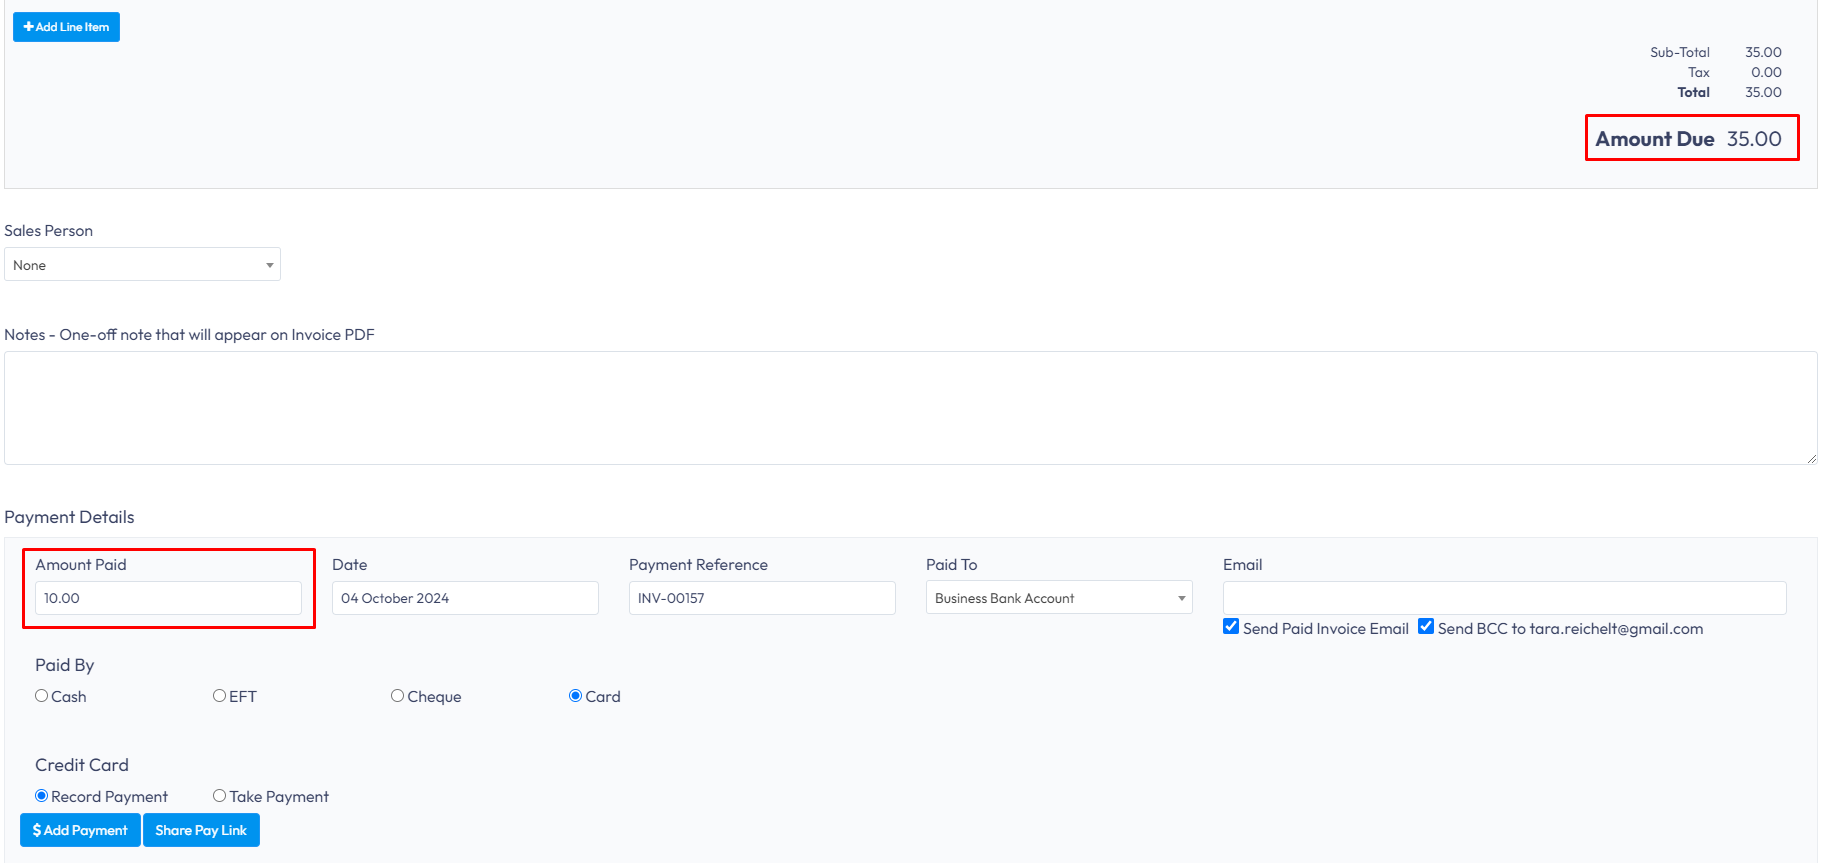Open the Sales Person dropdown

[142, 265]
